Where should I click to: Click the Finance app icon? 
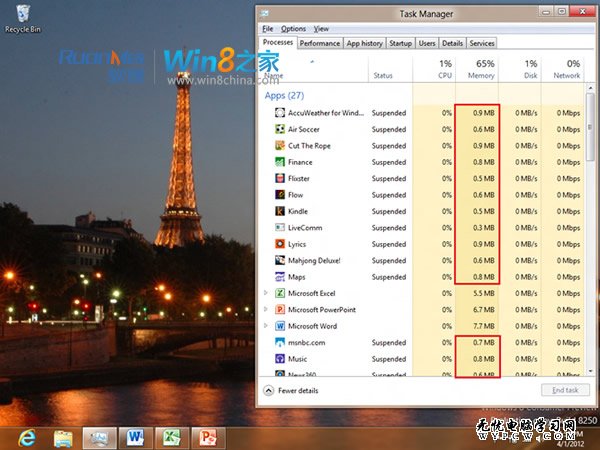coord(280,162)
